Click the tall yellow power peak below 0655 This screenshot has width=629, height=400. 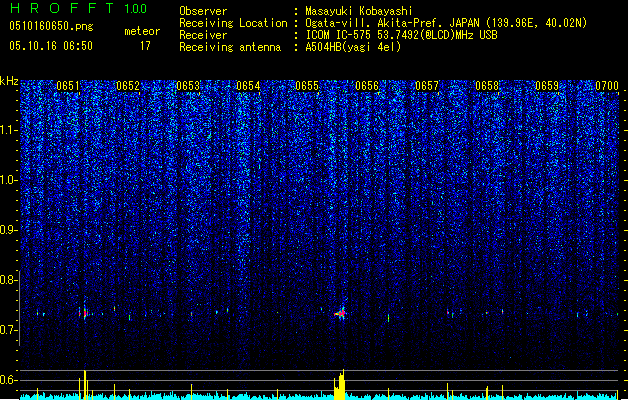pos(340,385)
